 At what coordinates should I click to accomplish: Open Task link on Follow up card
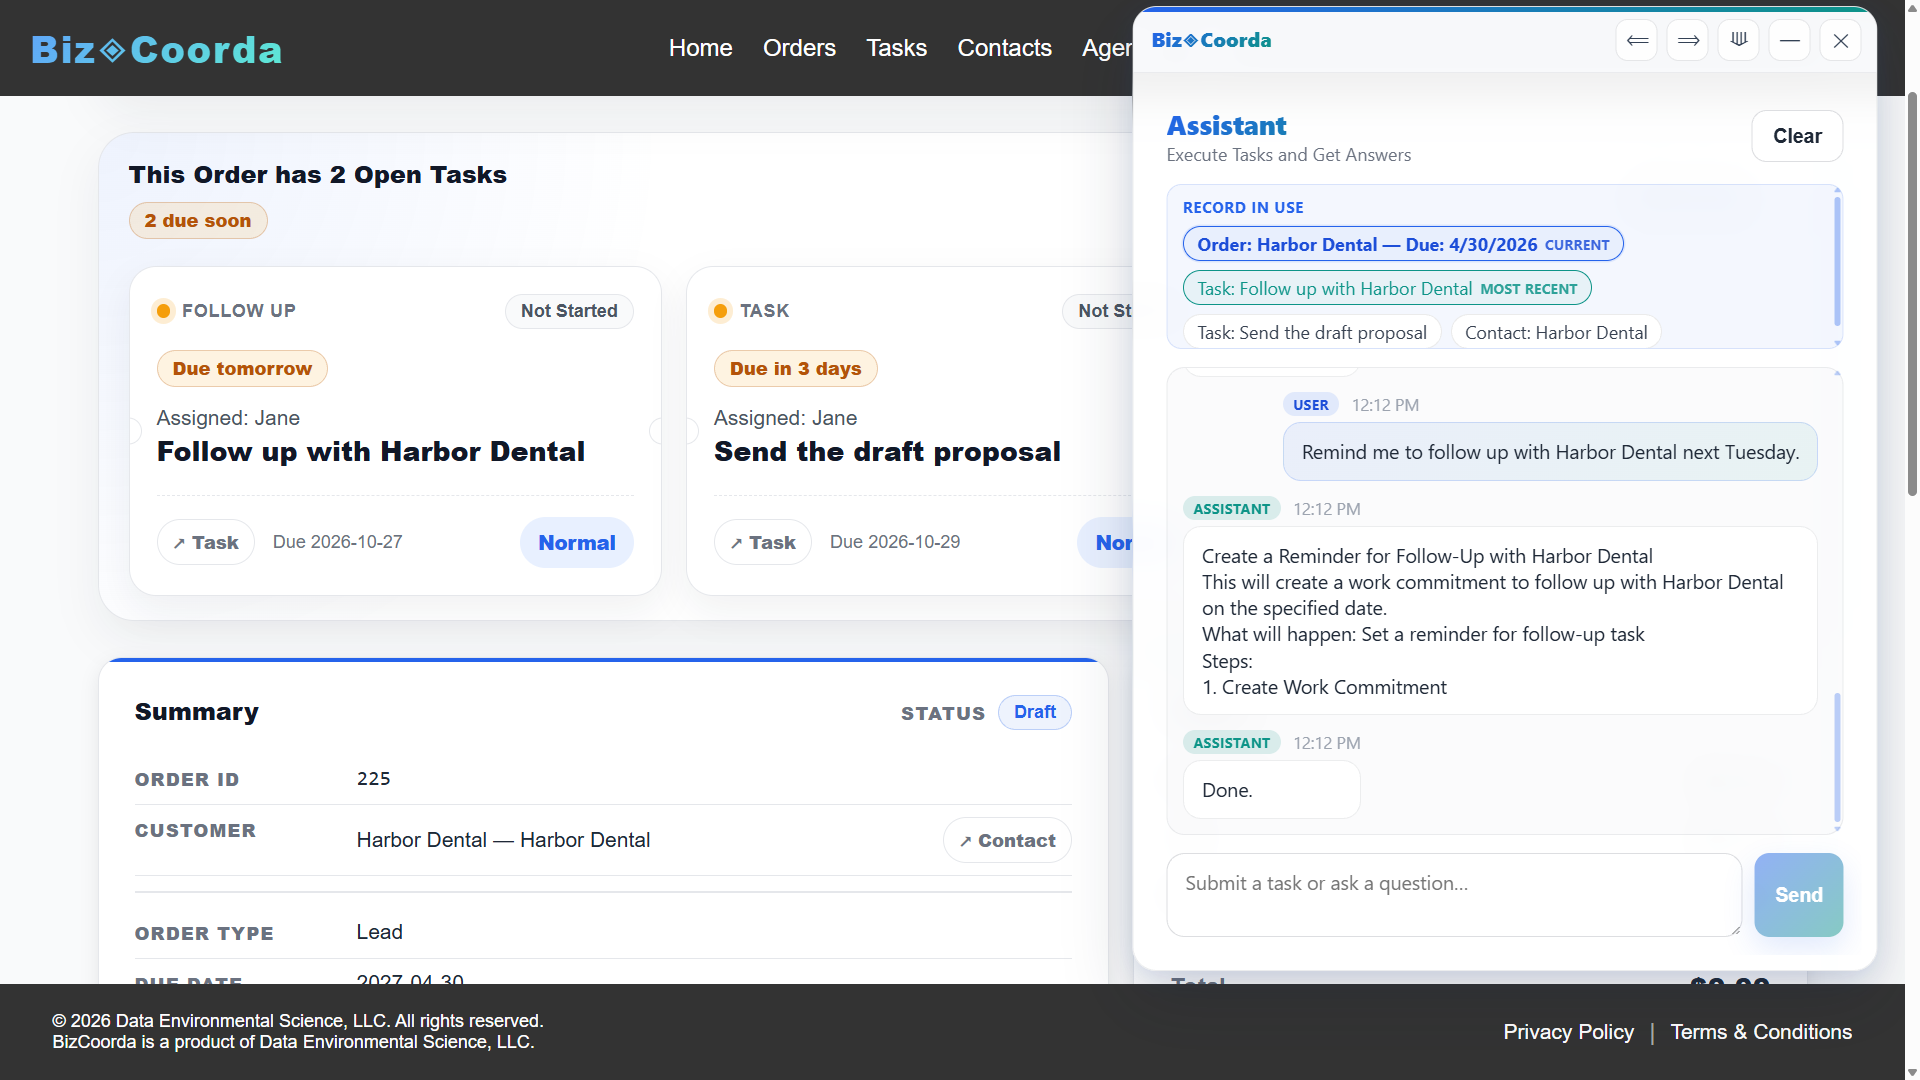tap(206, 542)
